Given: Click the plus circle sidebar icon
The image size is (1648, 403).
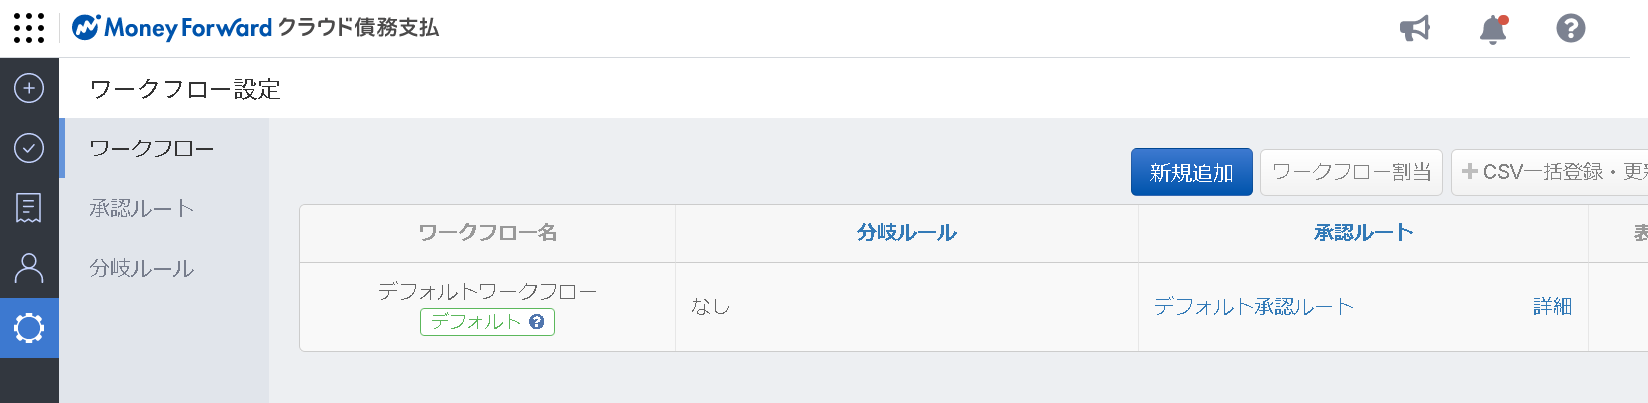Looking at the screenshot, I should [x=29, y=88].
